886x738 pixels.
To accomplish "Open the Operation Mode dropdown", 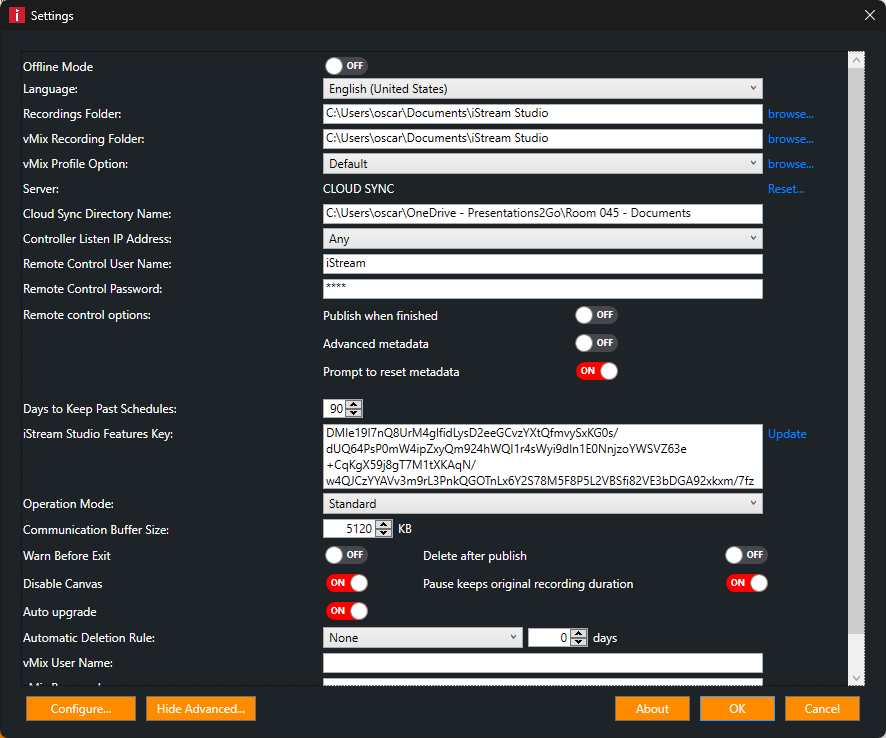I will 542,503.
